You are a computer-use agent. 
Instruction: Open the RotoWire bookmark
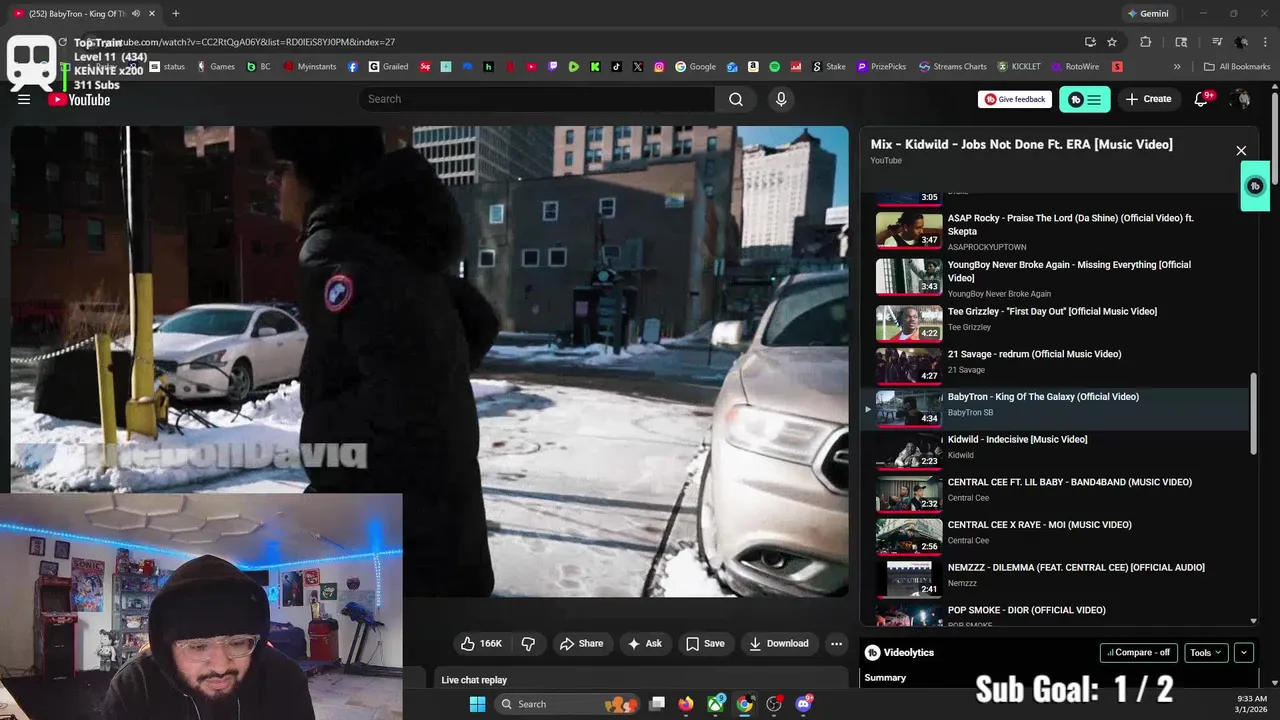pos(1075,67)
